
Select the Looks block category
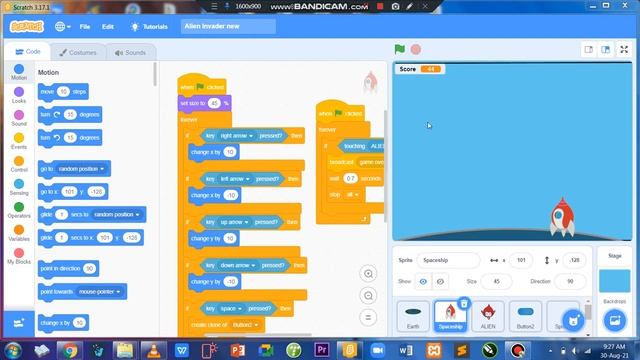(x=19, y=95)
